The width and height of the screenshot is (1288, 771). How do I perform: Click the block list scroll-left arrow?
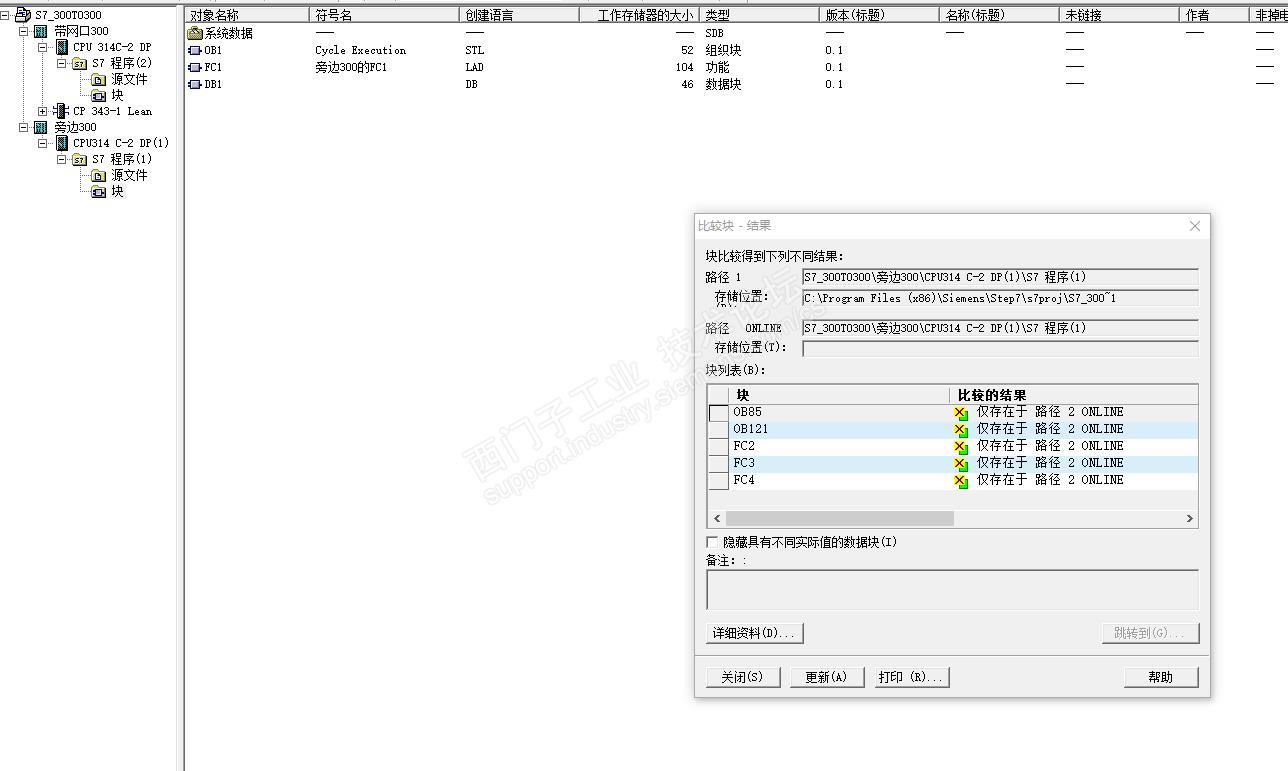pyautogui.click(x=716, y=518)
